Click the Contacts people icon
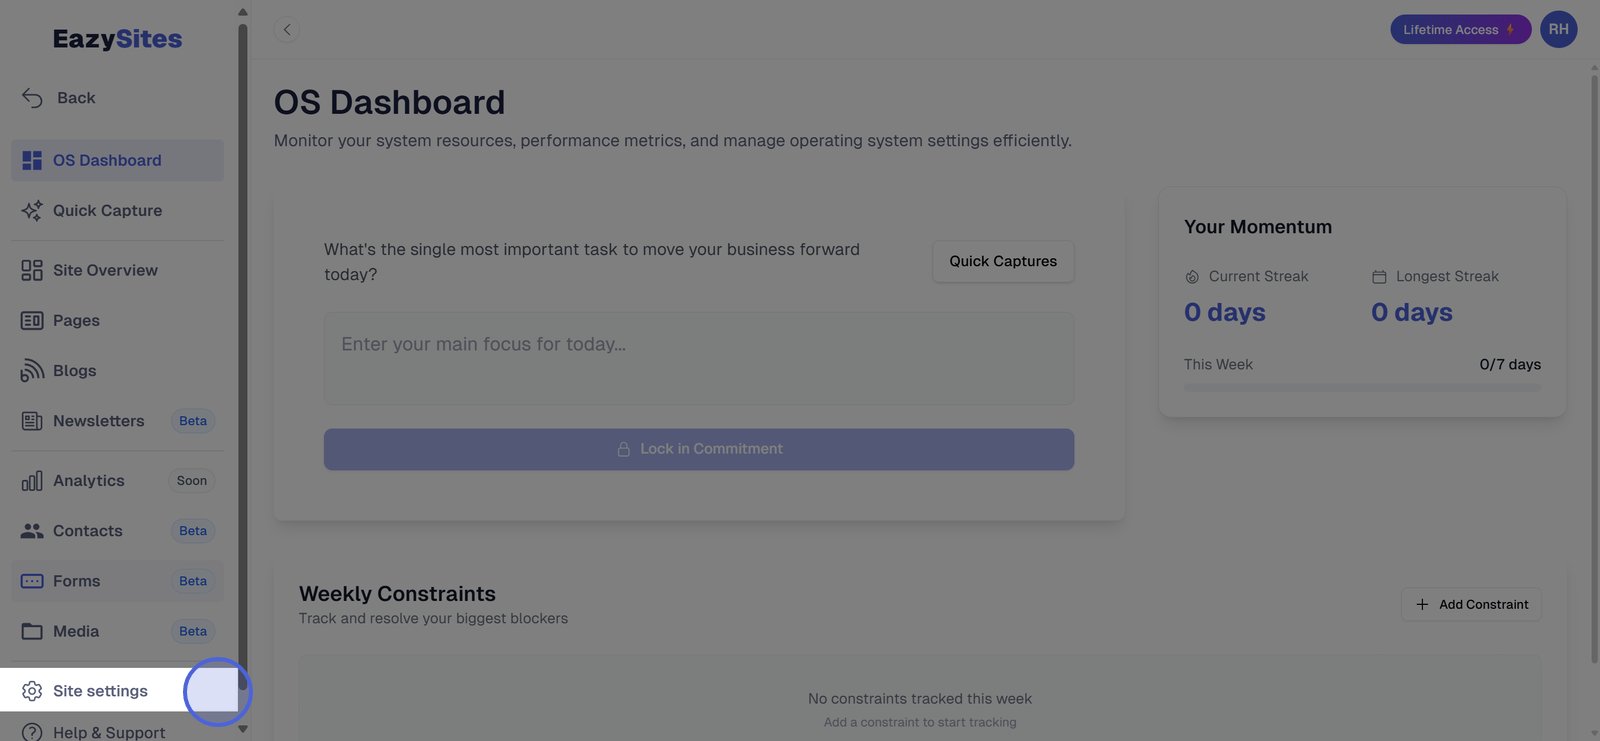 (32, 531)
